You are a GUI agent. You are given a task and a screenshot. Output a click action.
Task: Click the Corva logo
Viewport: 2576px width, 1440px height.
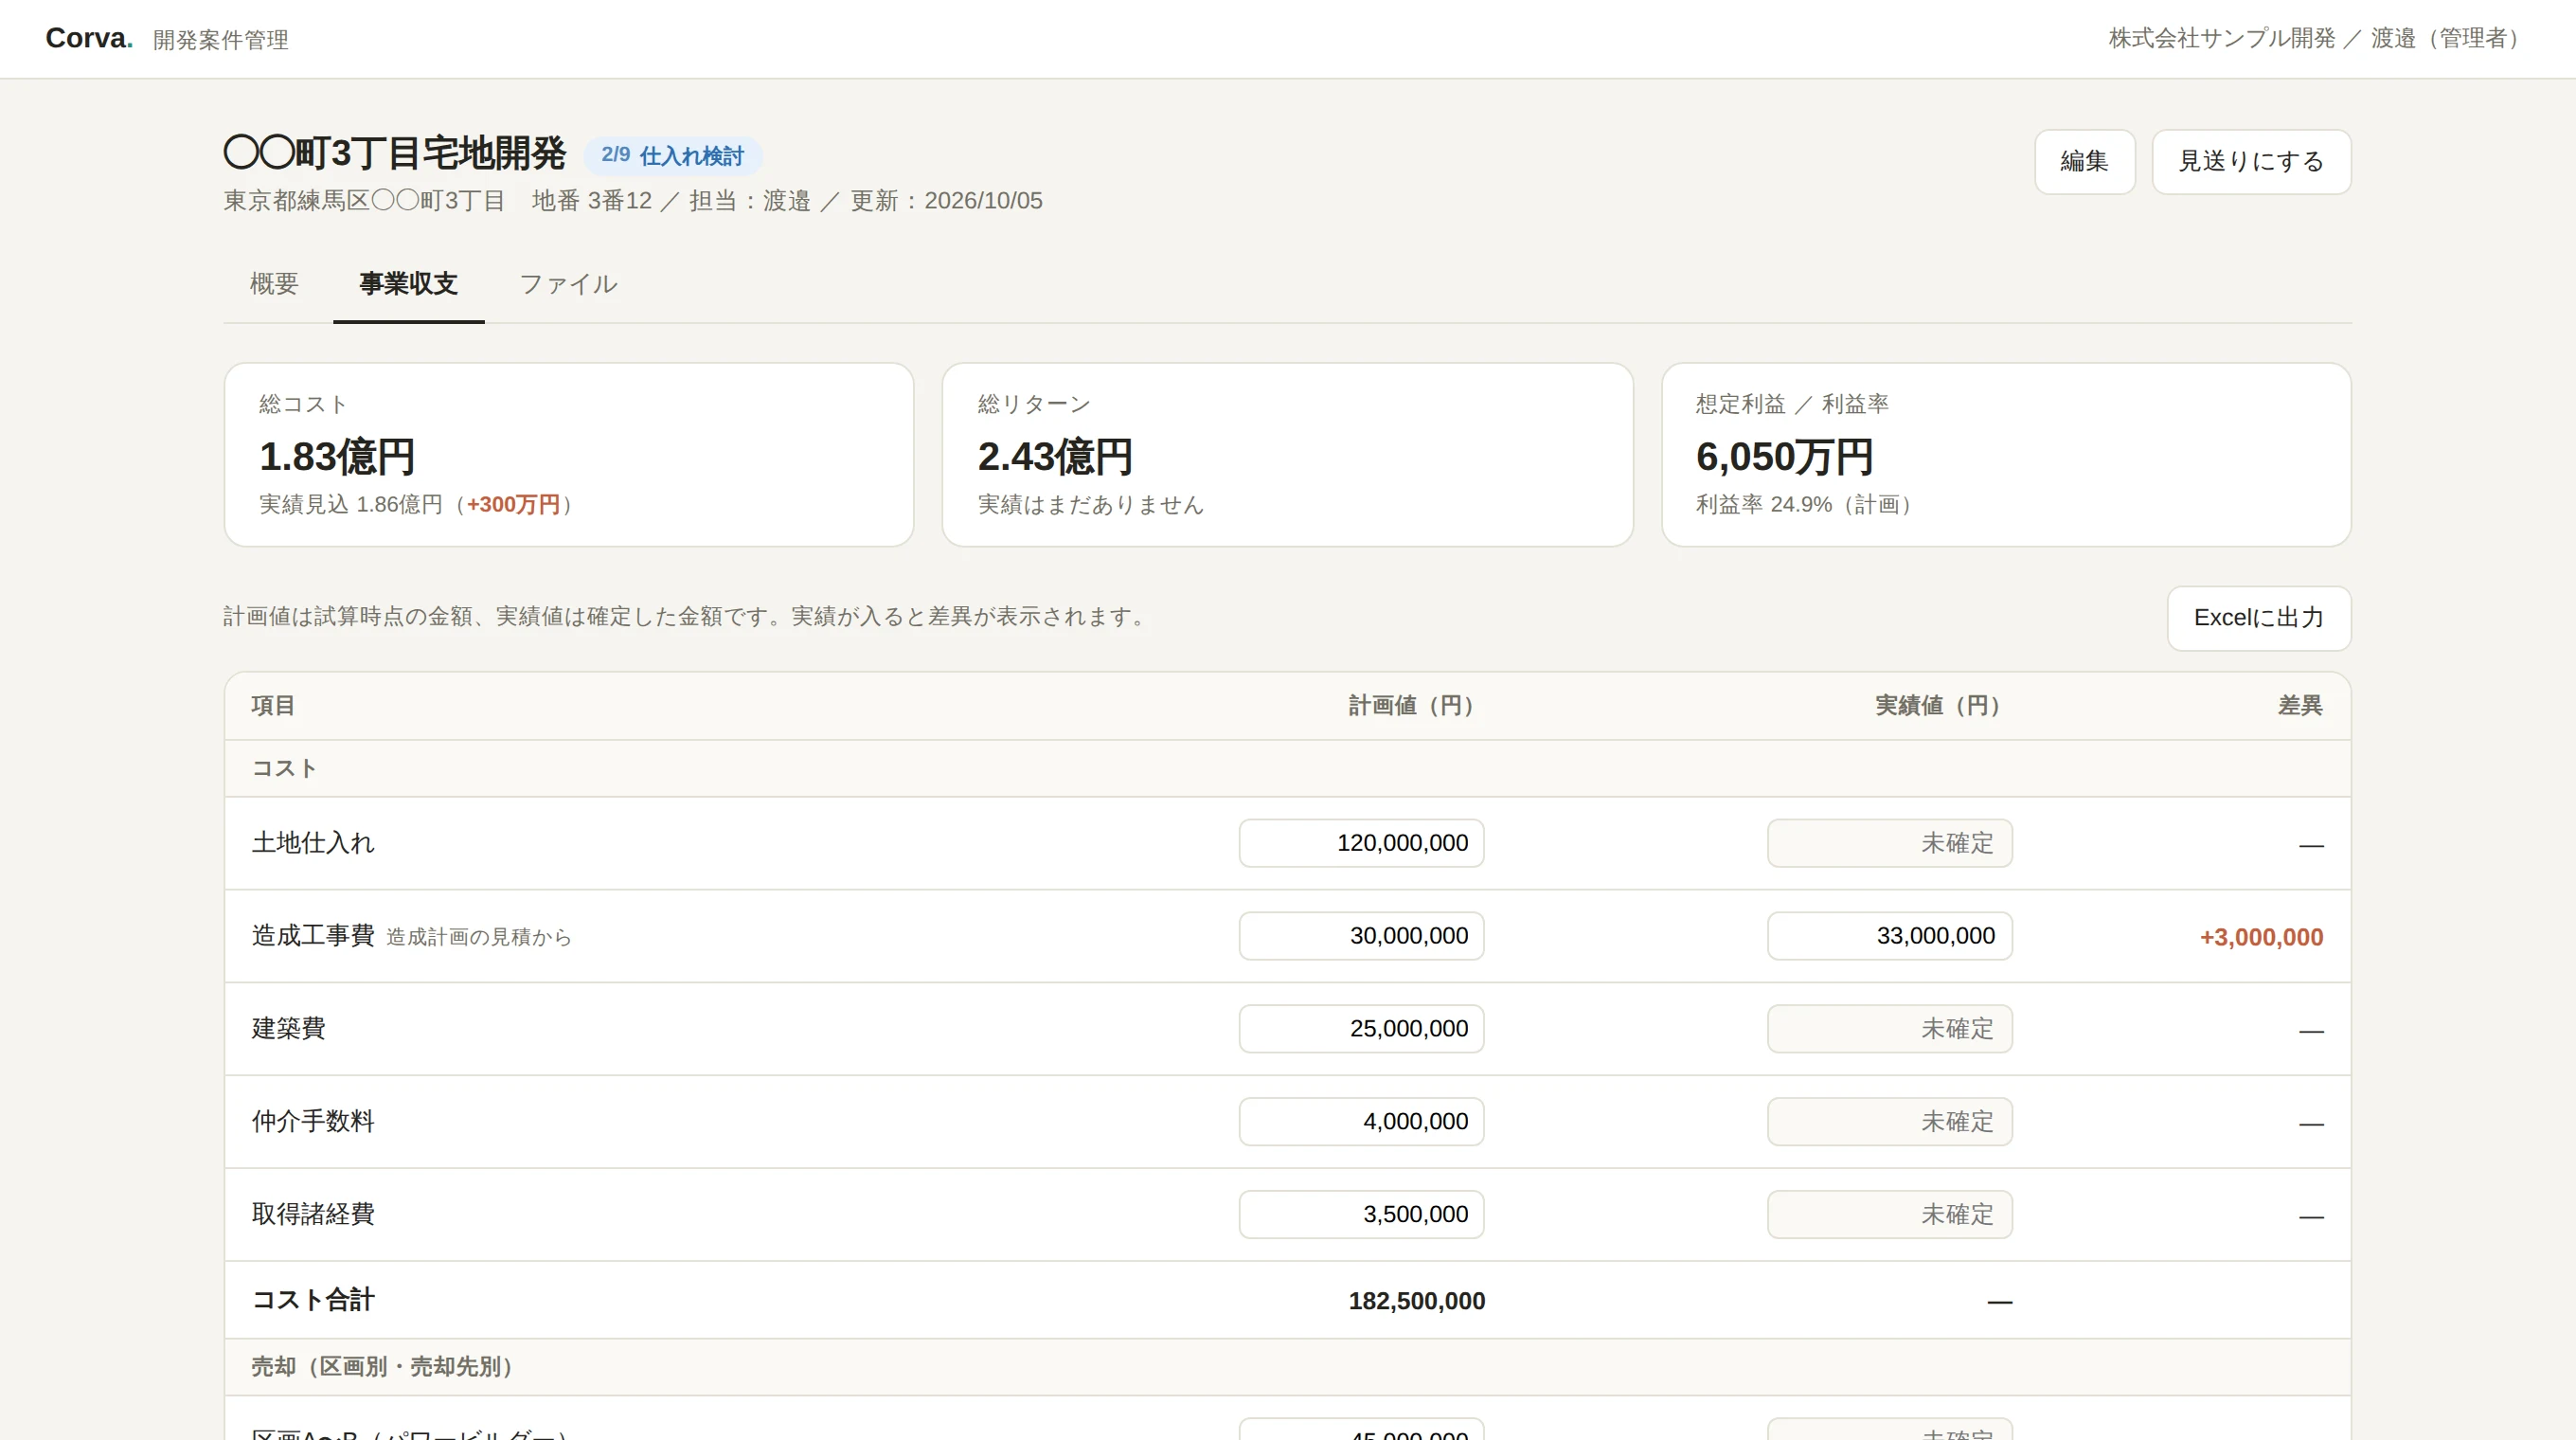coord(89,38)
